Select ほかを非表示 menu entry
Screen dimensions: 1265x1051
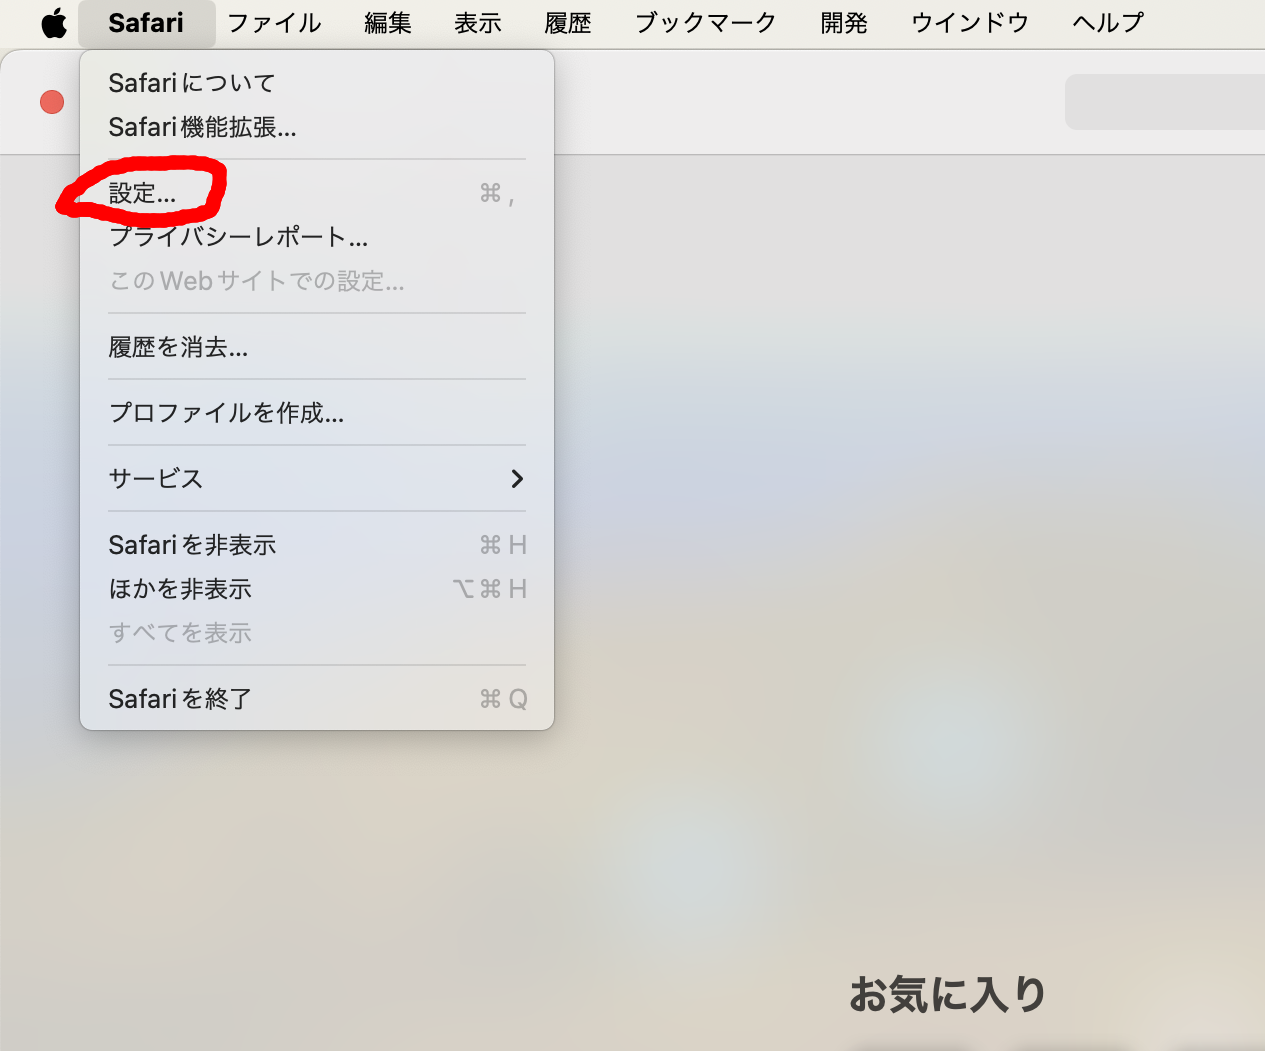(317, 589)
